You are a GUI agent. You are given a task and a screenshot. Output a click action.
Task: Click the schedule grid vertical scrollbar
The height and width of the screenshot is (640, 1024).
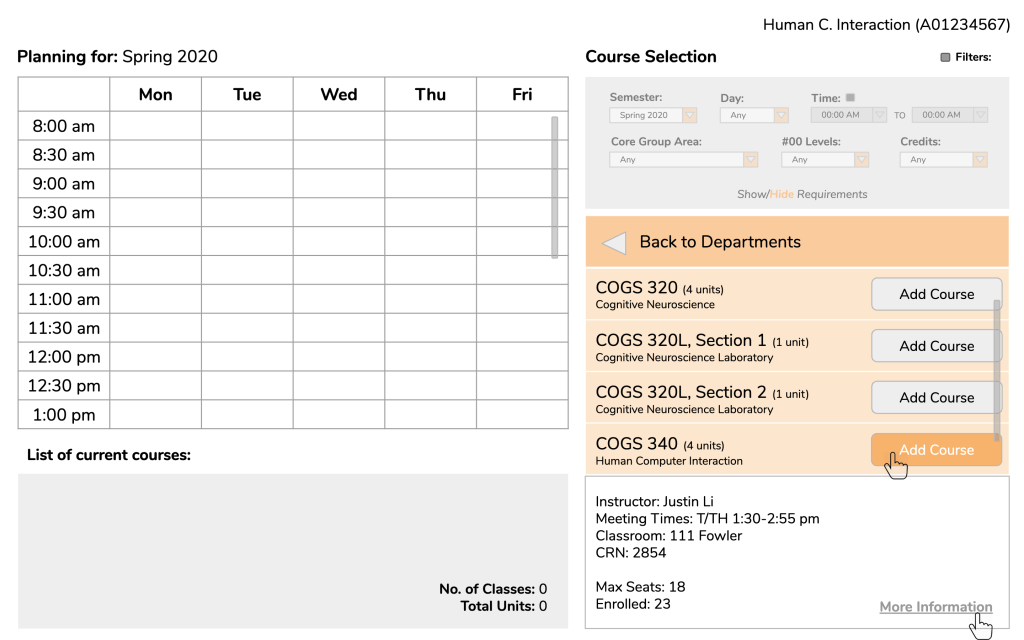pyautogui.click(x=554, y=187)
